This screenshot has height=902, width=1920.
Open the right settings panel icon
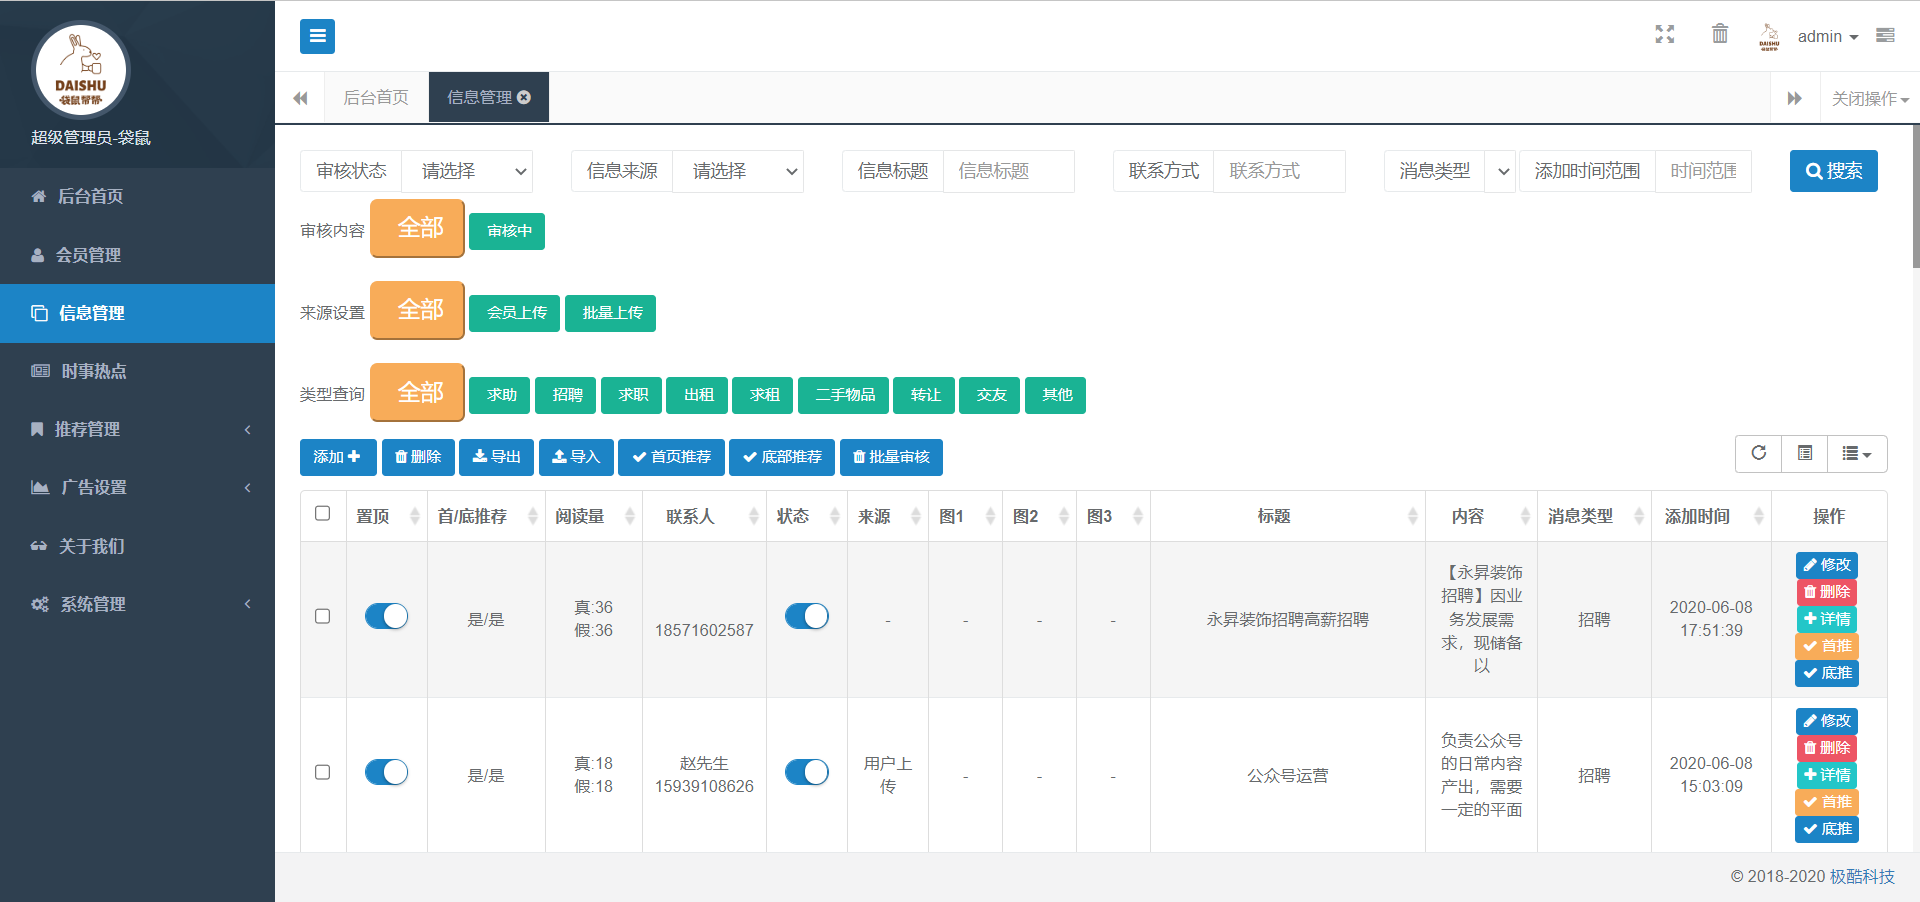pos(1885,36)
